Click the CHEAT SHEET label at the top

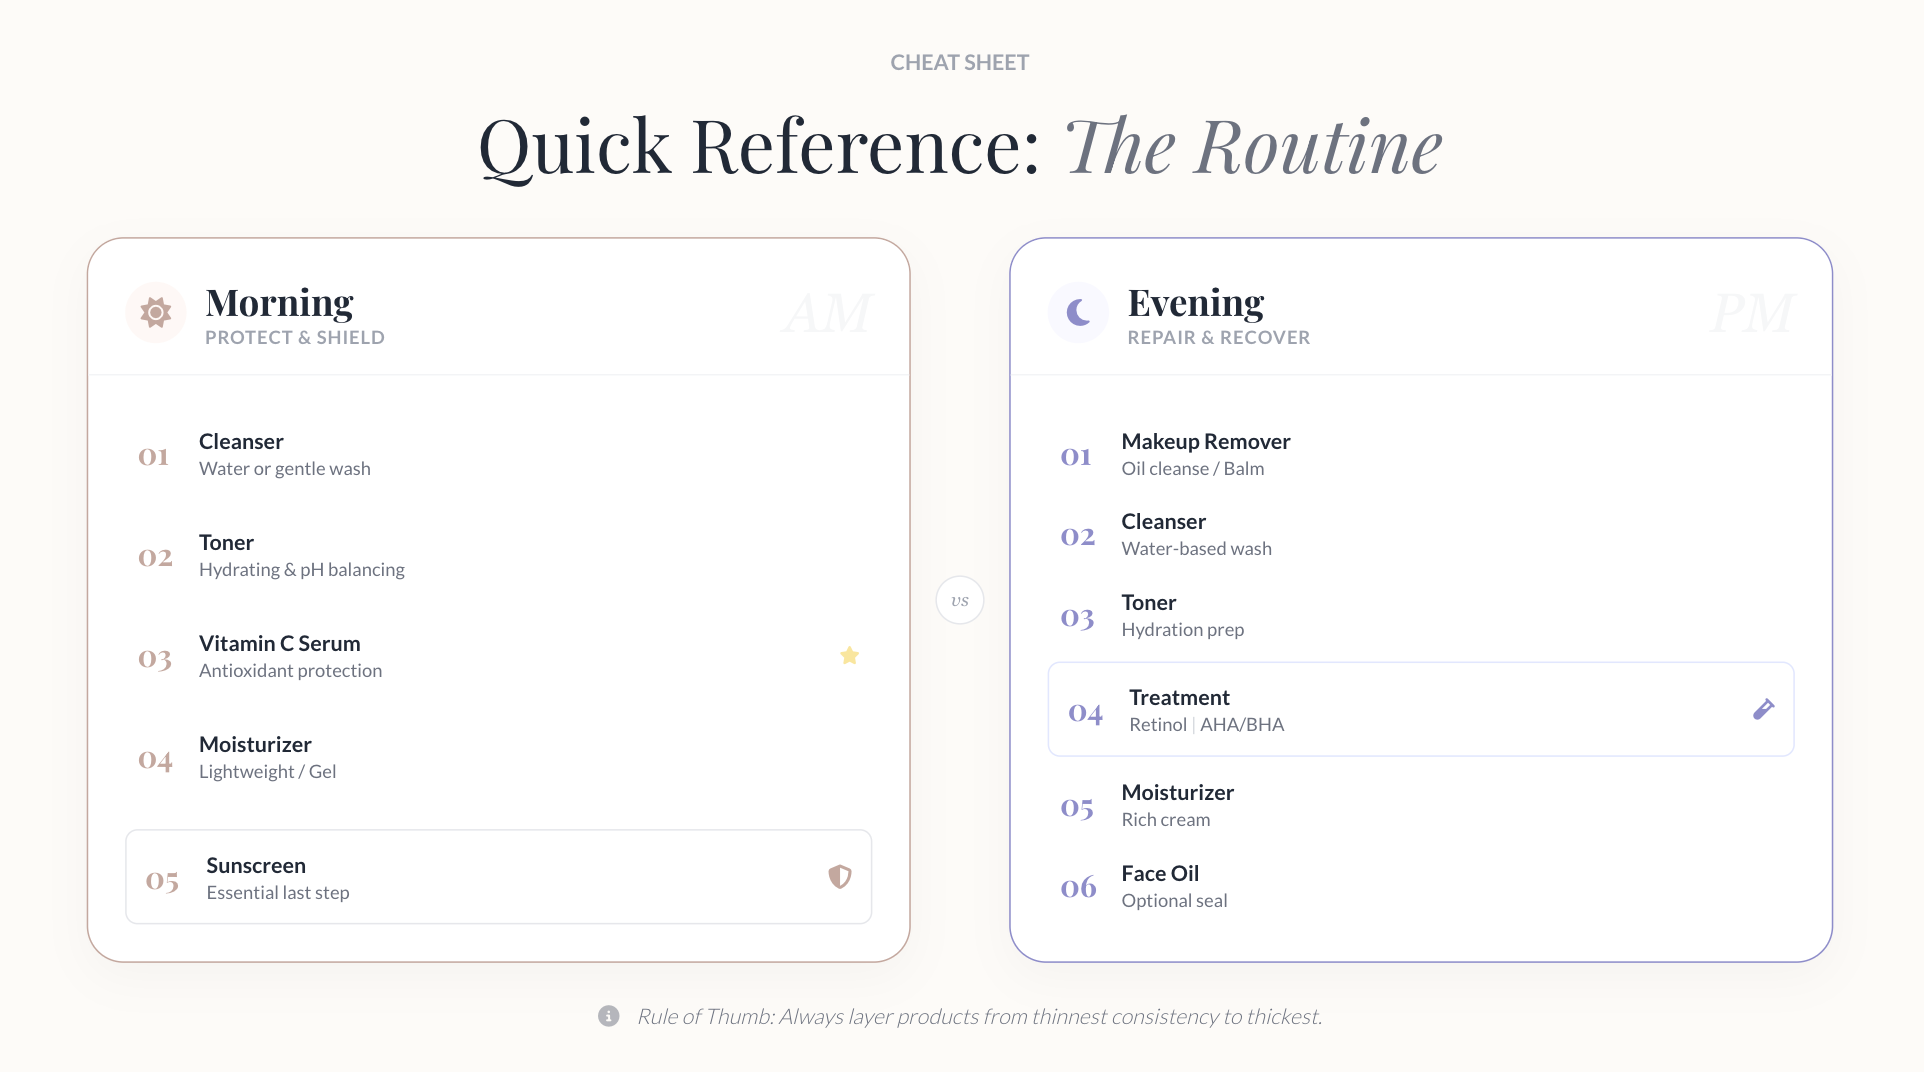point(959,62)
